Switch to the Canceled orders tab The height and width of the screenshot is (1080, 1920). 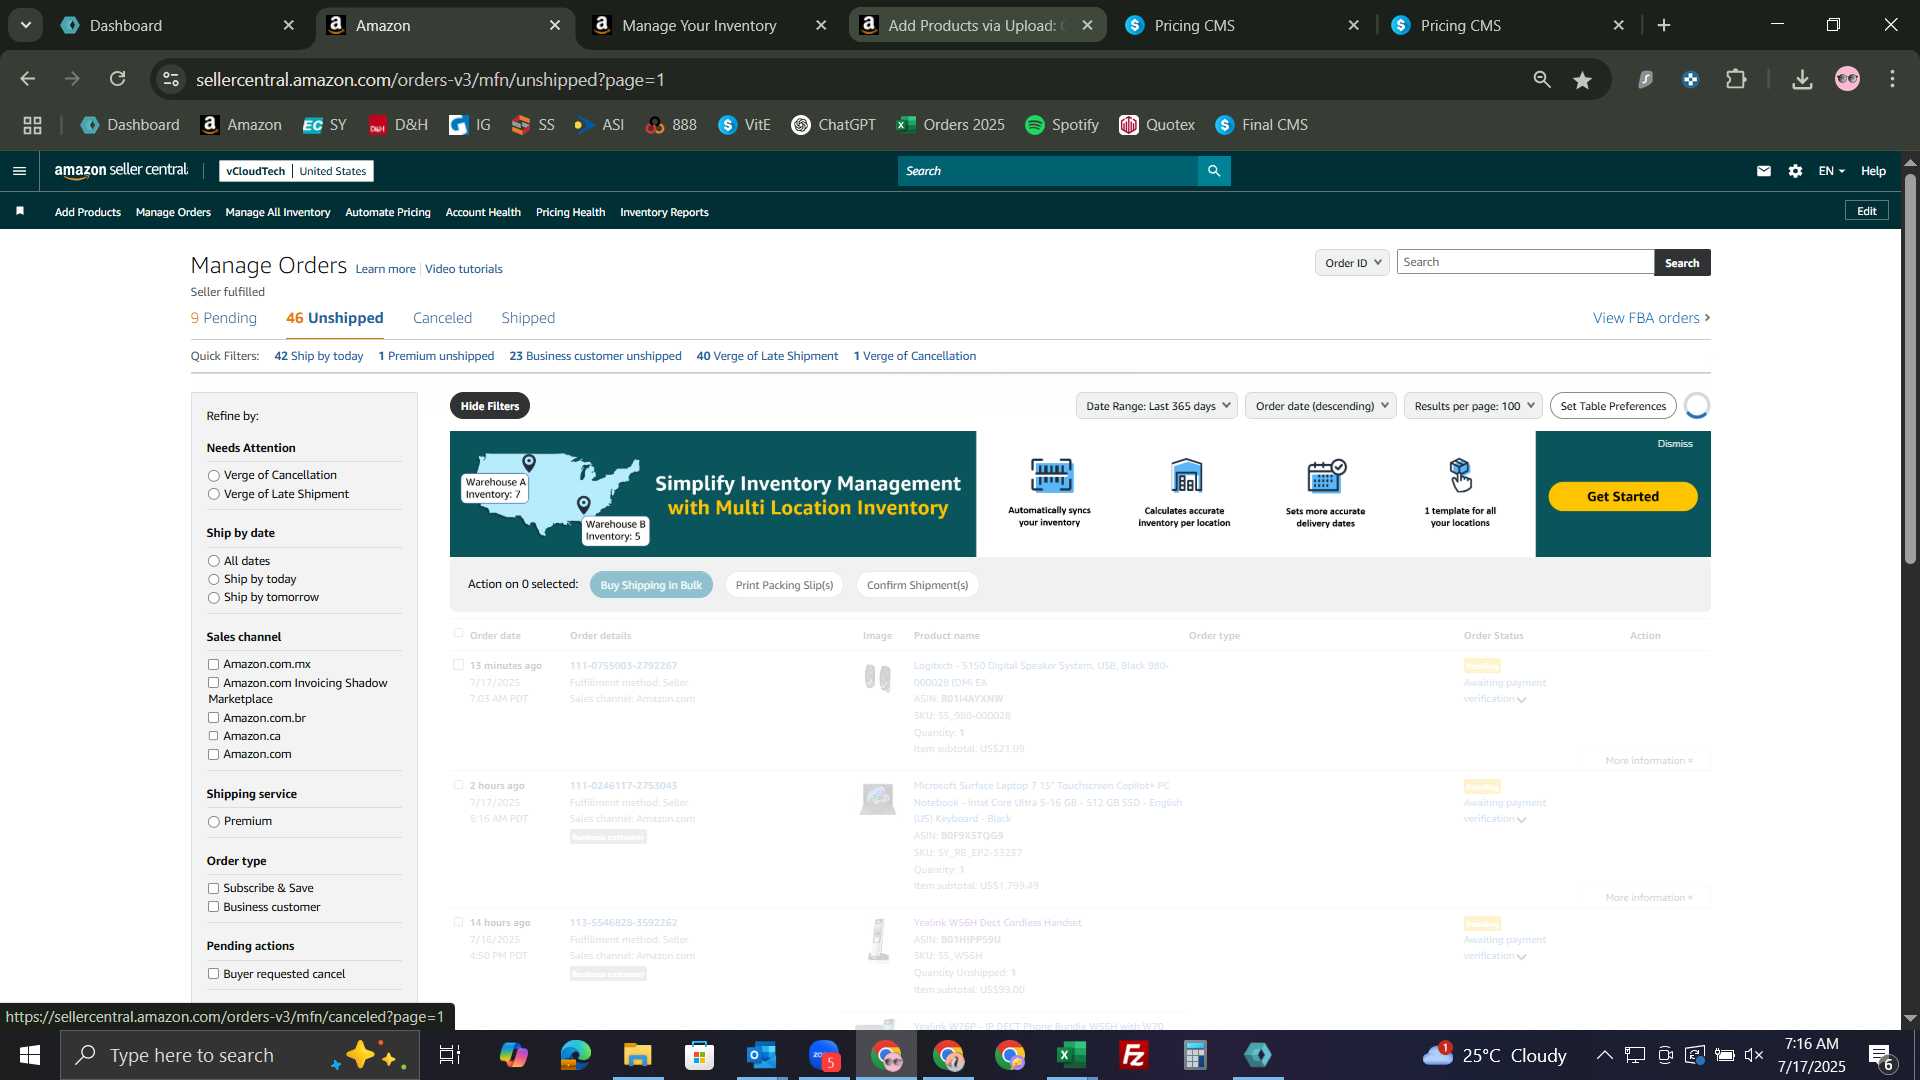442,318
